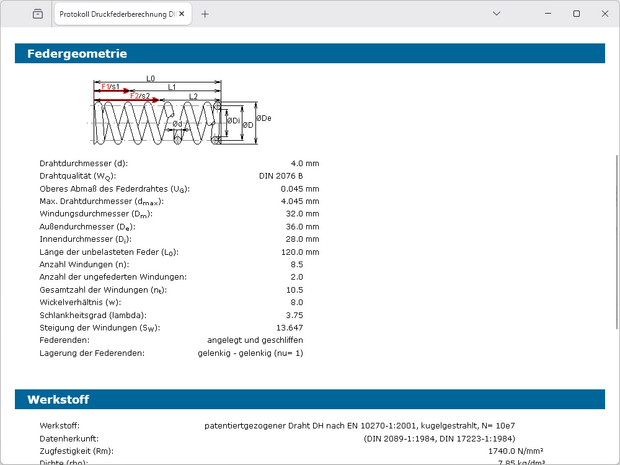Click the ØDe dimension label in the diagram
This screenshot has height=465, width=620.
coord(265,118)
